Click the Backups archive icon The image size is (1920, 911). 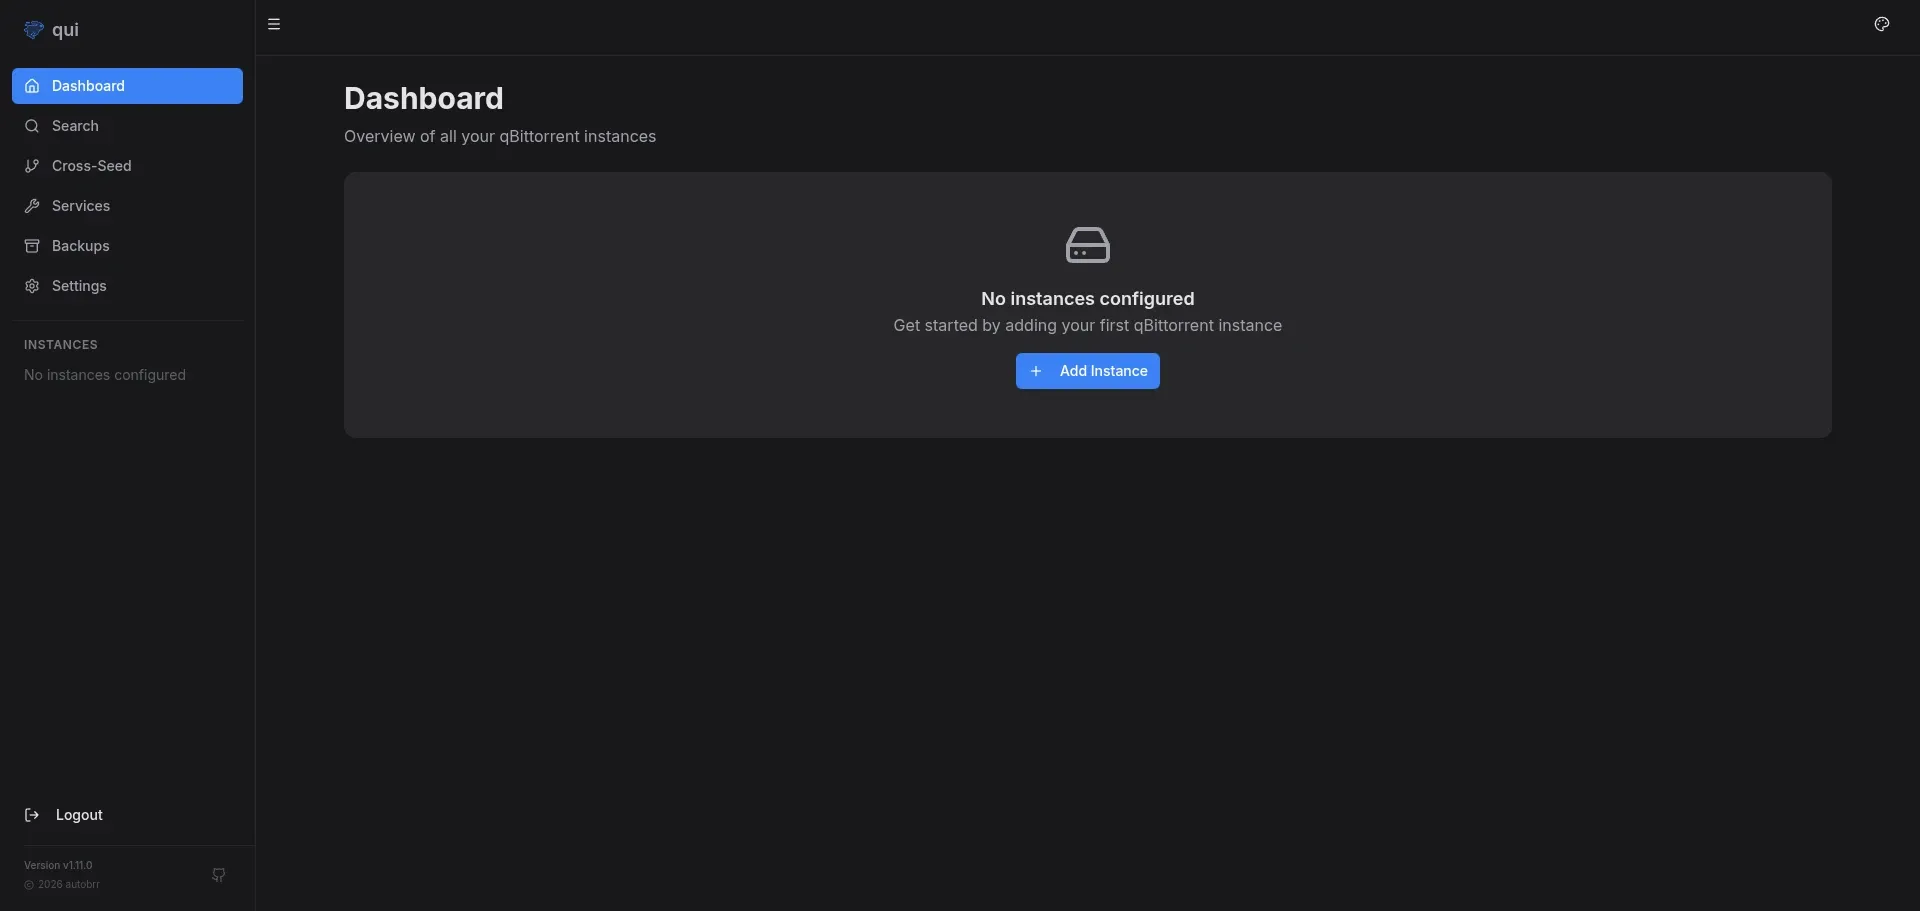32,246
